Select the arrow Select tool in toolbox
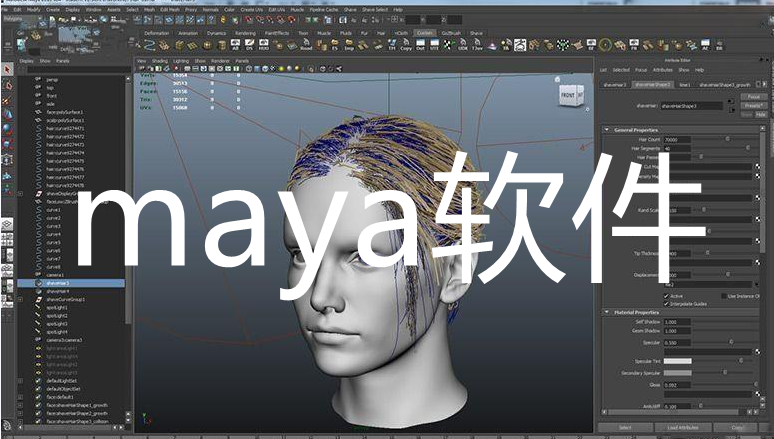This screenshot has width=774, height=439. [7, 70]
